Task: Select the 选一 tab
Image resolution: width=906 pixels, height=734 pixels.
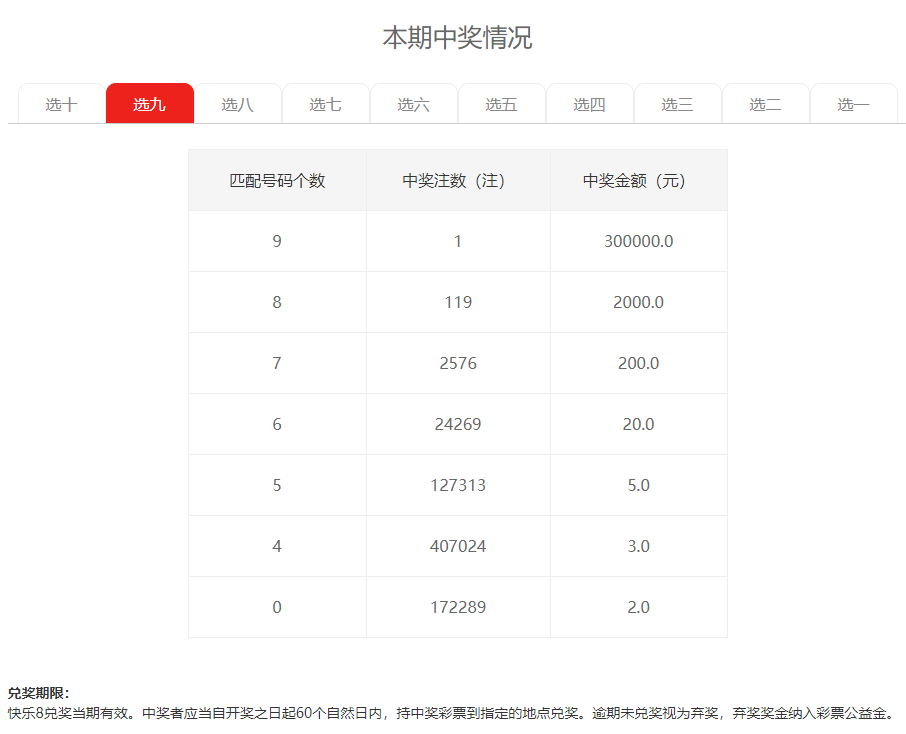Action: [x=854, y=104]
